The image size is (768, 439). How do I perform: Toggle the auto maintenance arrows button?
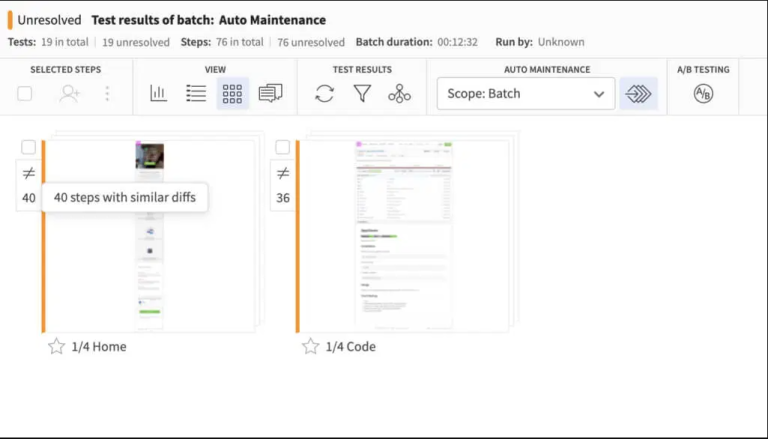tap(638, 94)
